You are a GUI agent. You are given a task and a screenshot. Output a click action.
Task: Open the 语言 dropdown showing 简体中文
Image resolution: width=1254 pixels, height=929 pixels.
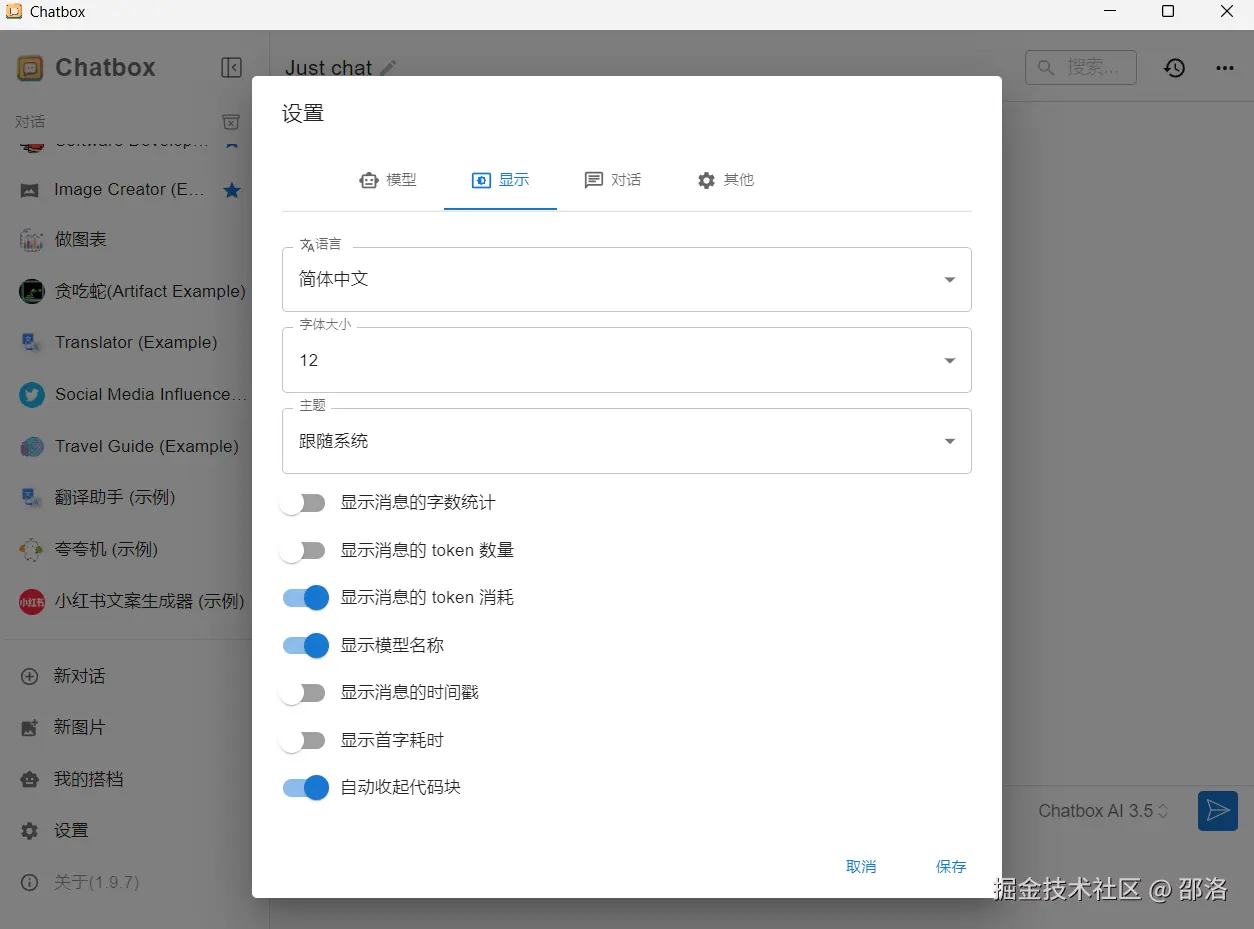click(627, 280)
